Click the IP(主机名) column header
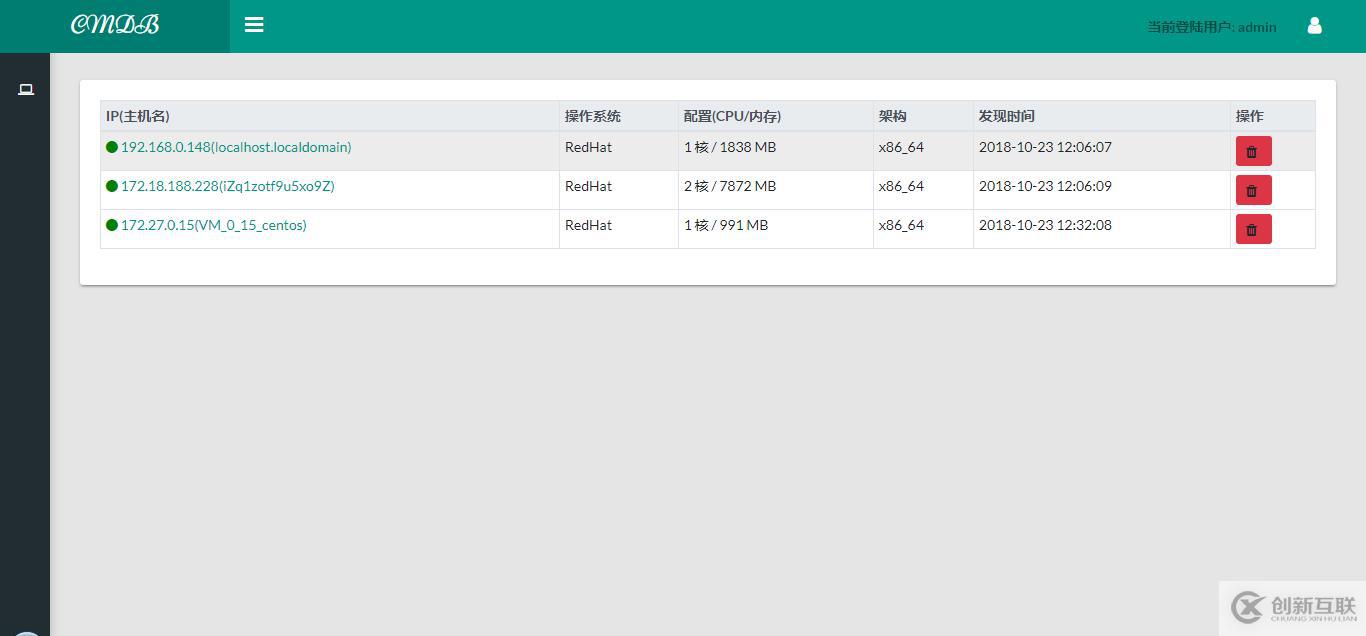The image size is (1366, 636). click(138, 116)
